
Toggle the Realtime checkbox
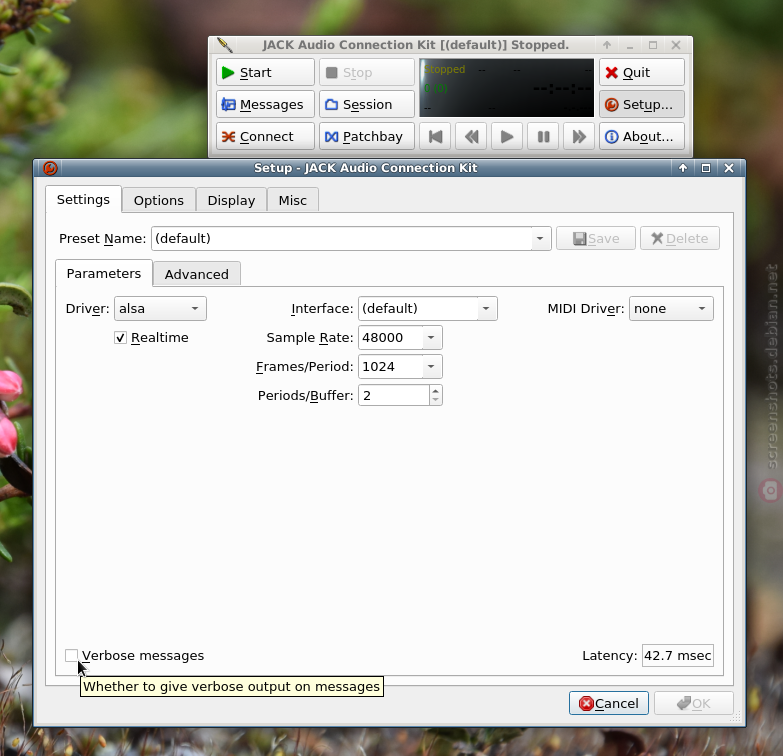pos(120,338)
